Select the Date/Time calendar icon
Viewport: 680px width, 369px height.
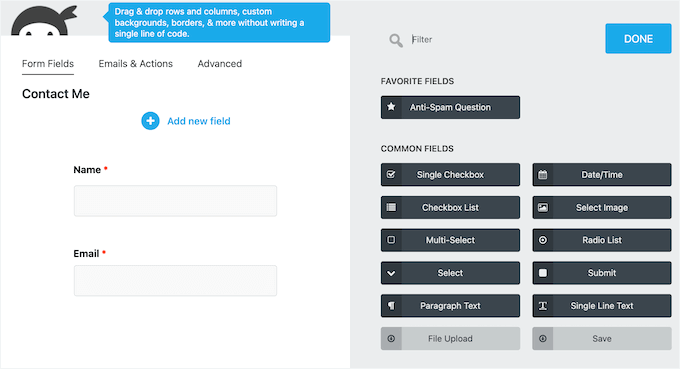click(543, 175)
